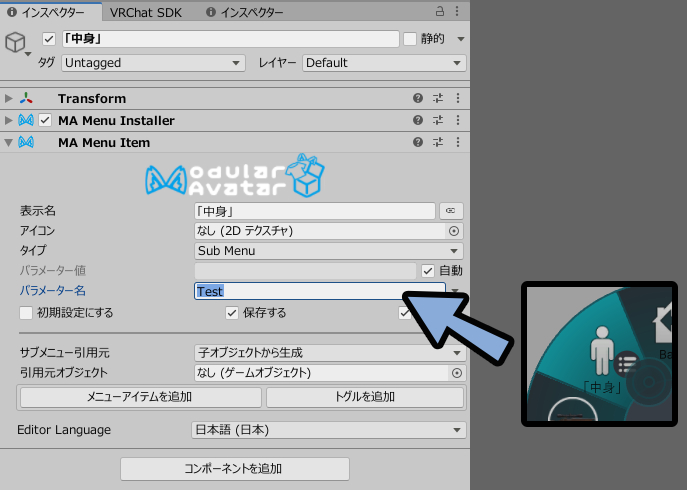Open the preset sliders icon for Transform
The width and height of the screenshot is (687, 490).
pos(438,98)
